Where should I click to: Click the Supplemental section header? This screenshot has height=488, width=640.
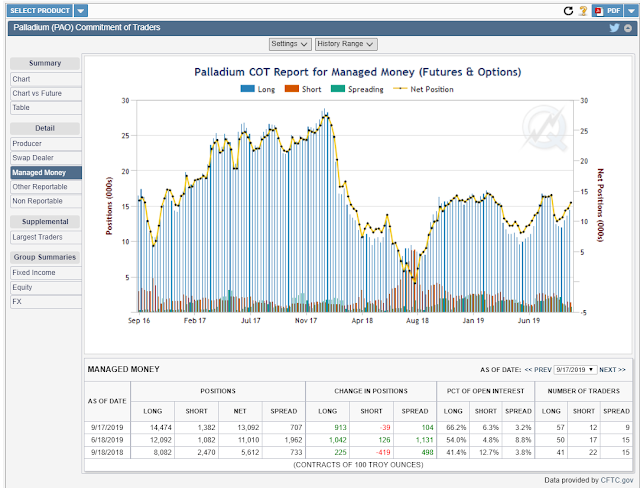(45, 222)
